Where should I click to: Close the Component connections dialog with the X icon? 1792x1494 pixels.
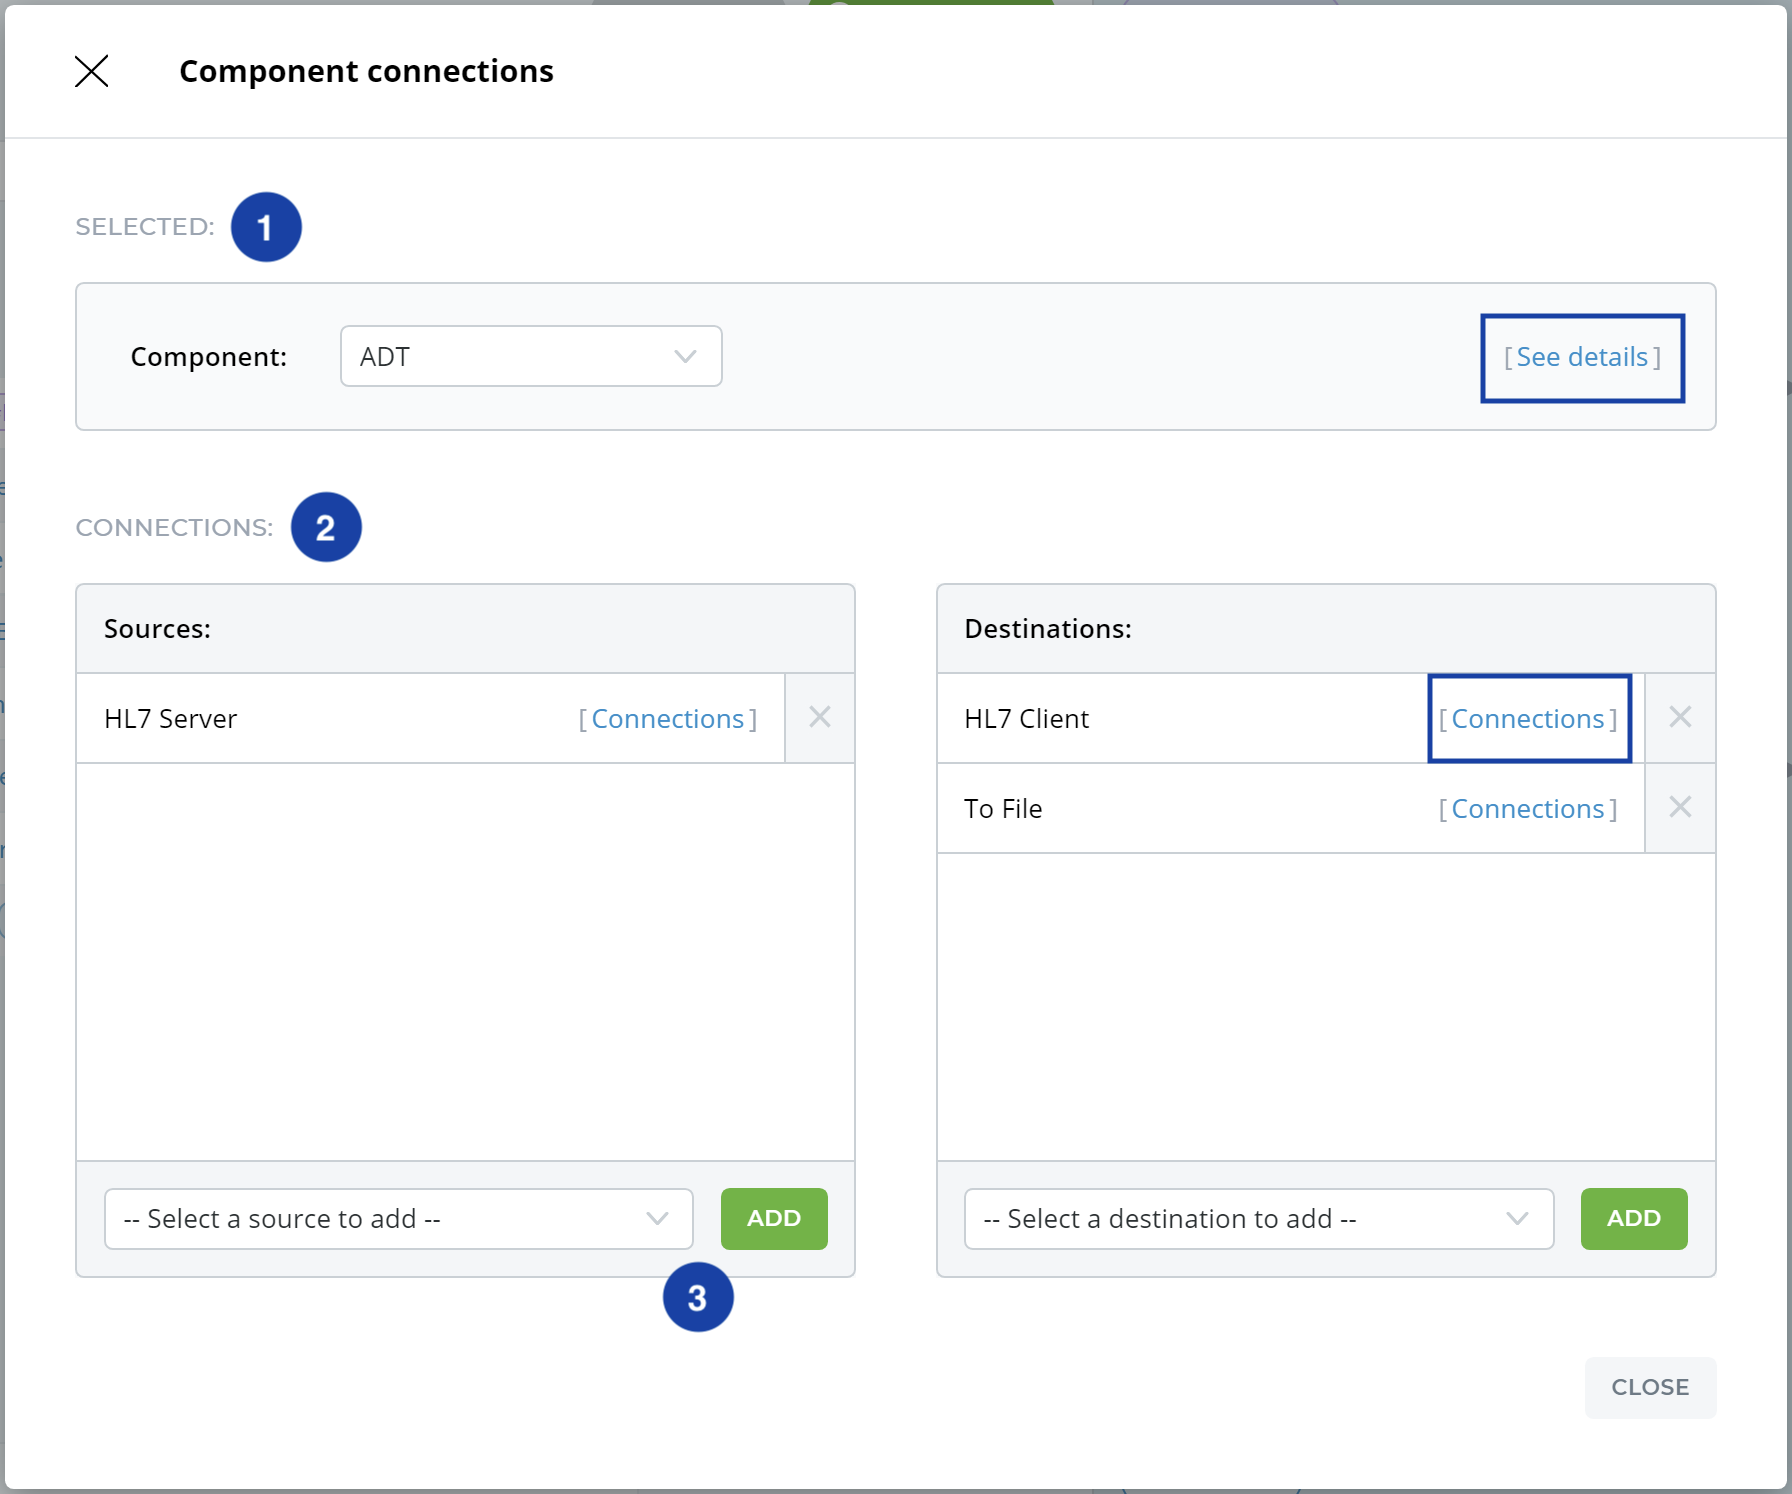click(92, 71)
